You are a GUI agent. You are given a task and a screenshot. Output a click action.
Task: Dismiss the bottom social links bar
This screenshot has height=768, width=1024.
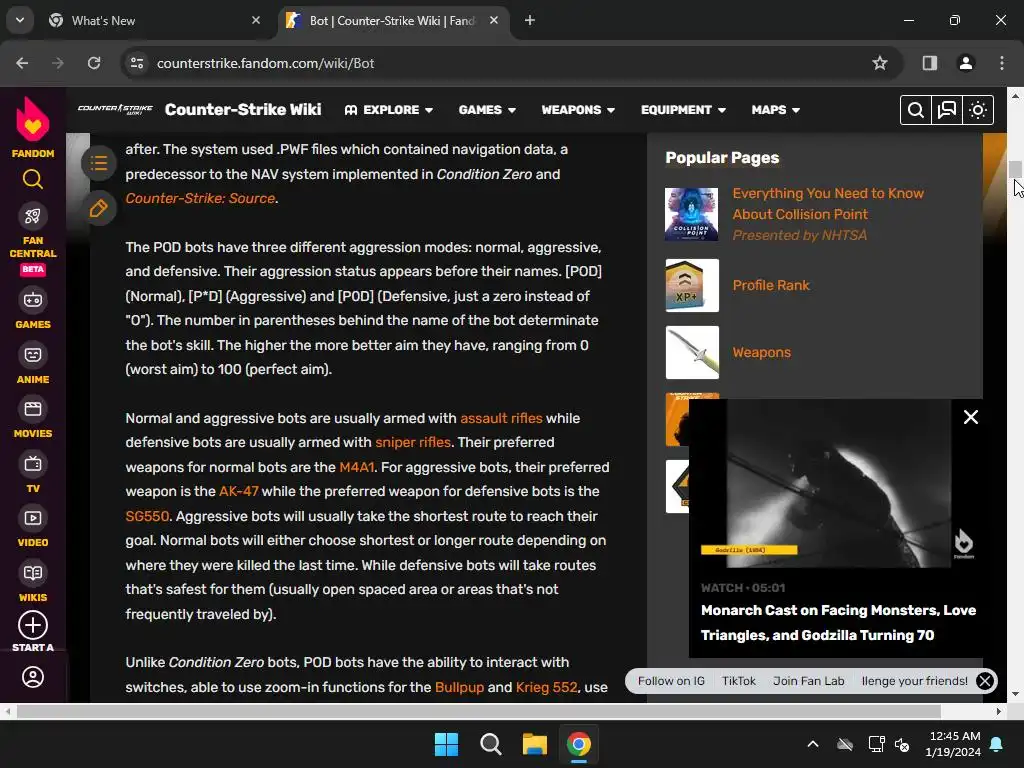coord(985,681)
